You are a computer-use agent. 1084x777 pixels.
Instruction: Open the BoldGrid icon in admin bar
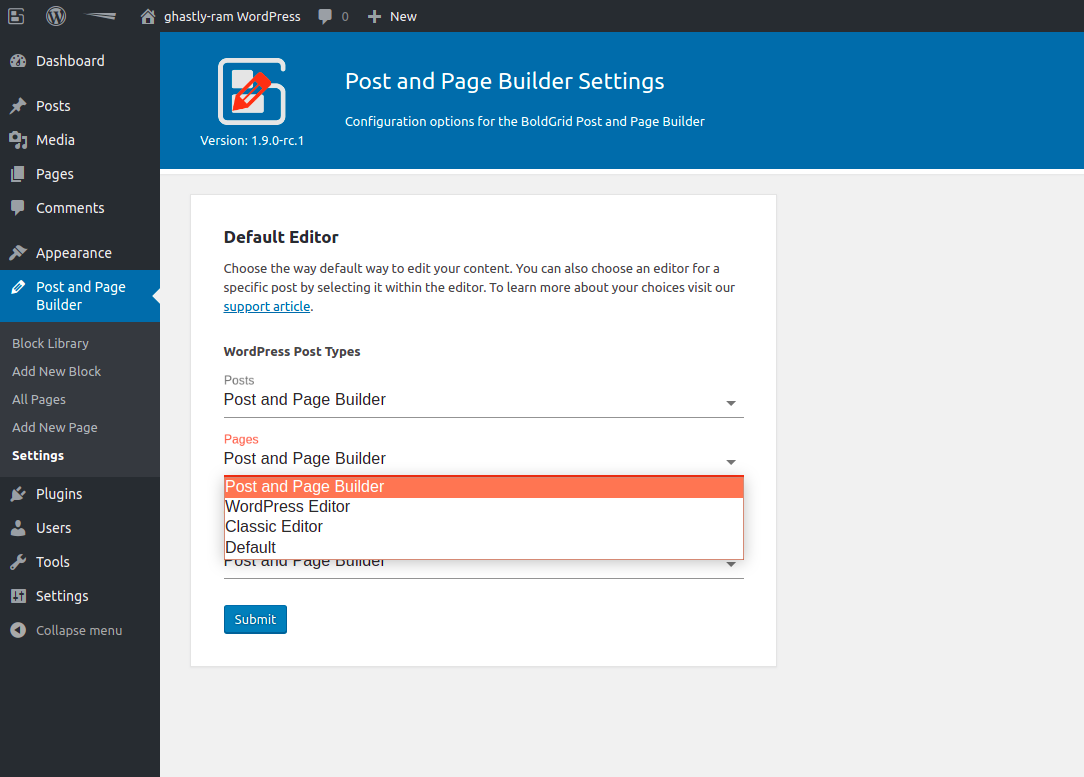pos(16,16)
